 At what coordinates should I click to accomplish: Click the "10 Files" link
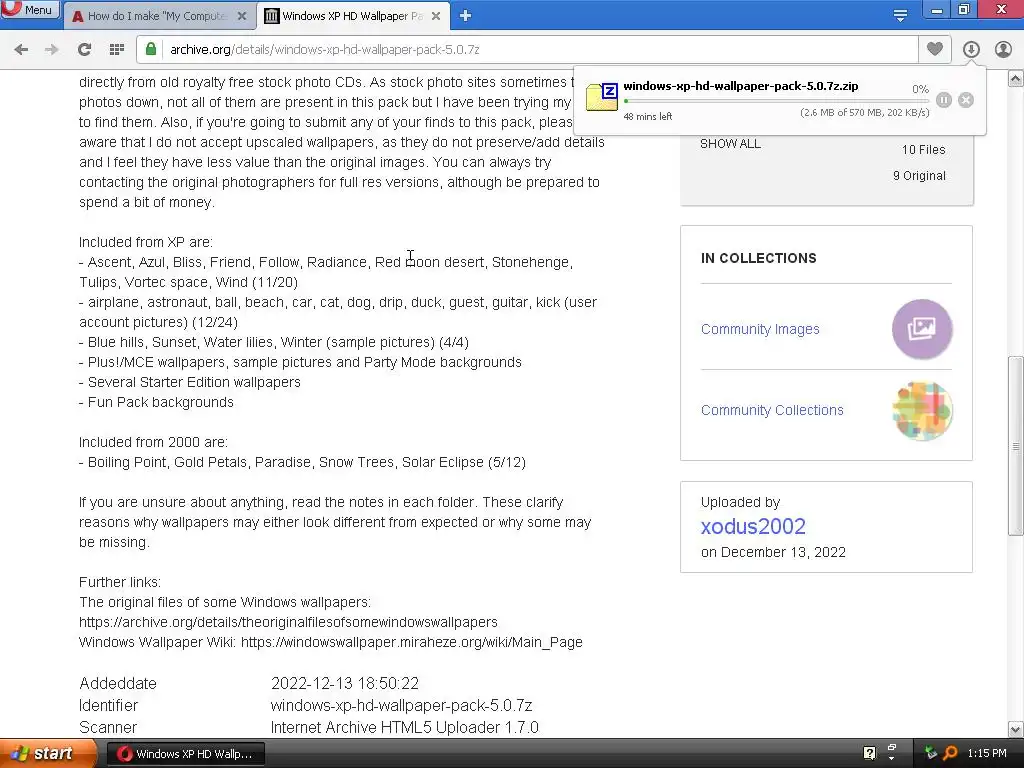coord(923,150)
